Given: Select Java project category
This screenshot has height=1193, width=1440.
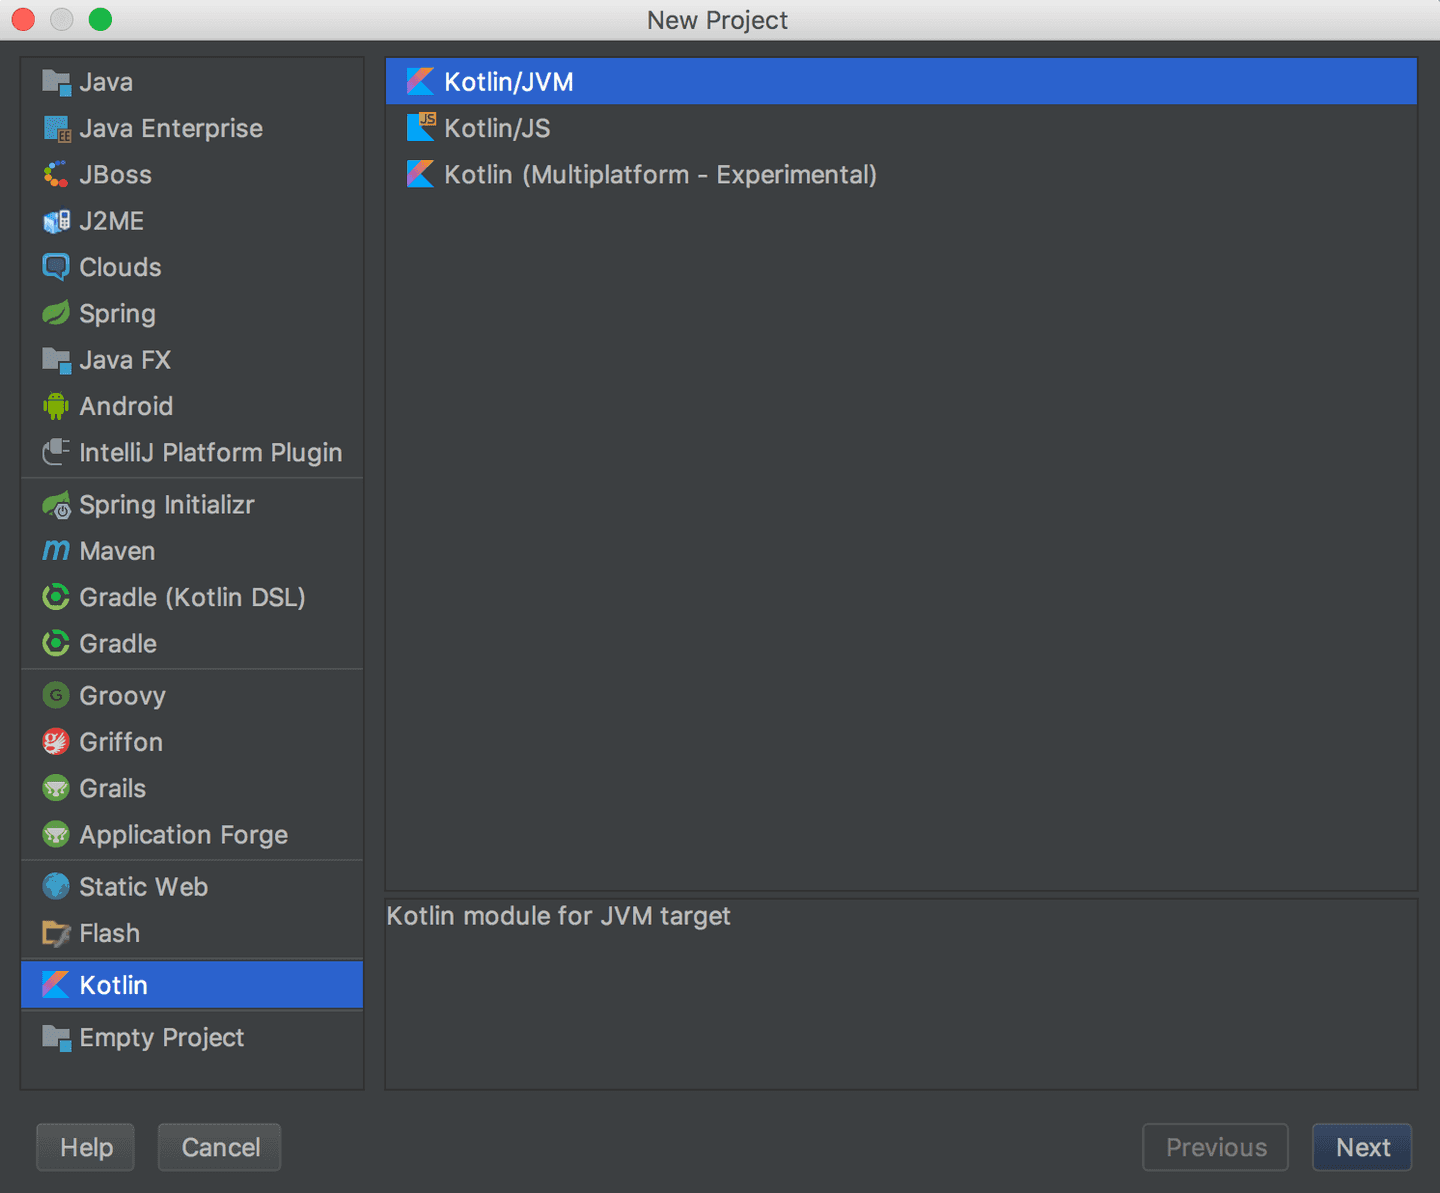Looking at the screenshot, I should pos(106,82).
